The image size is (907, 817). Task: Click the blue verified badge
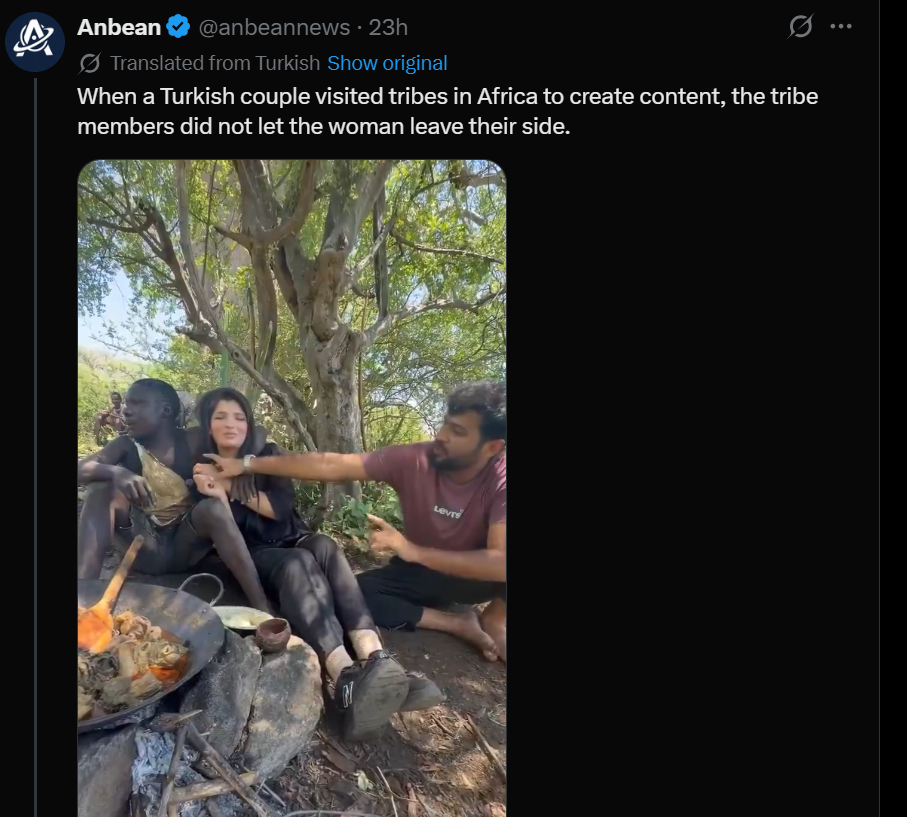point(179,28)
